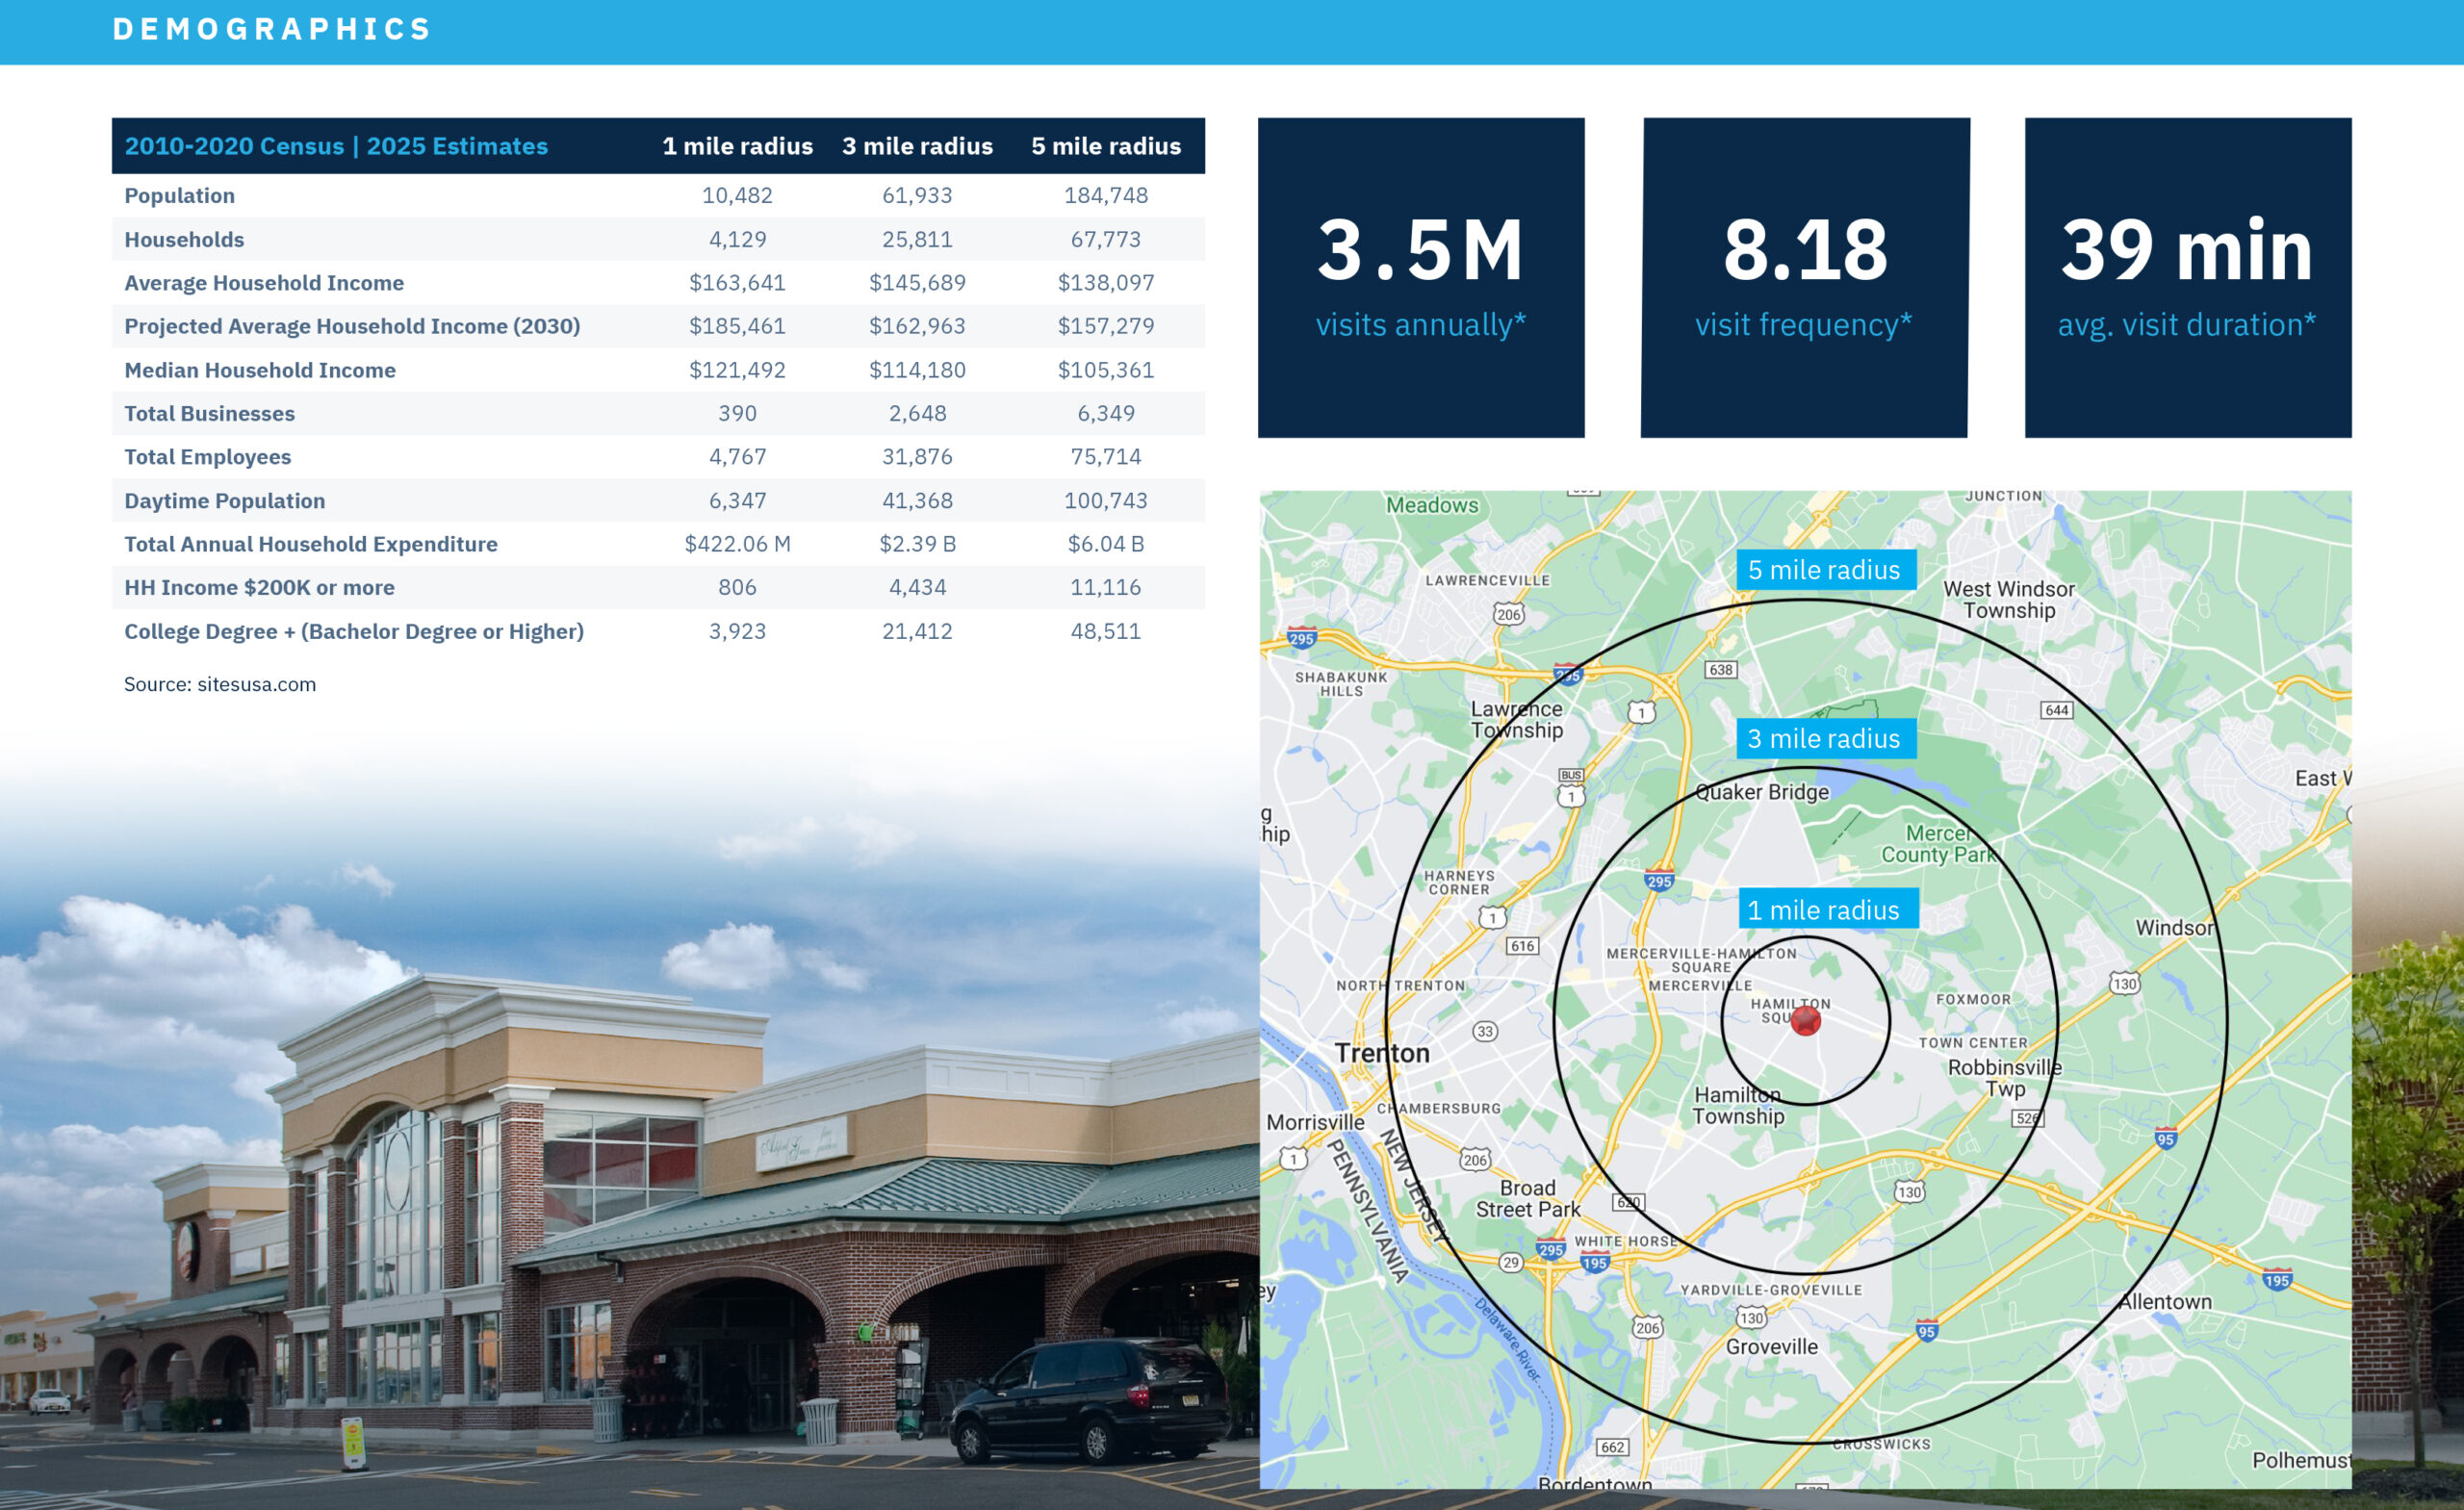
Task: Select the 1 mile radius map label
Action: point(1824,910)
